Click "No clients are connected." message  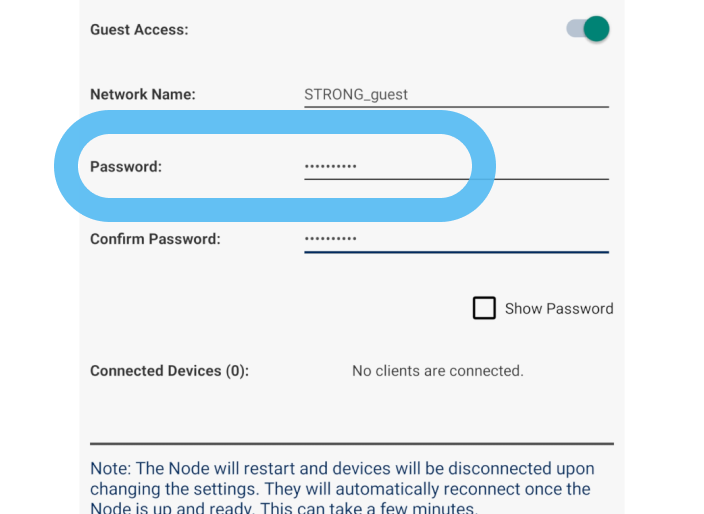(x=437, y=371)
